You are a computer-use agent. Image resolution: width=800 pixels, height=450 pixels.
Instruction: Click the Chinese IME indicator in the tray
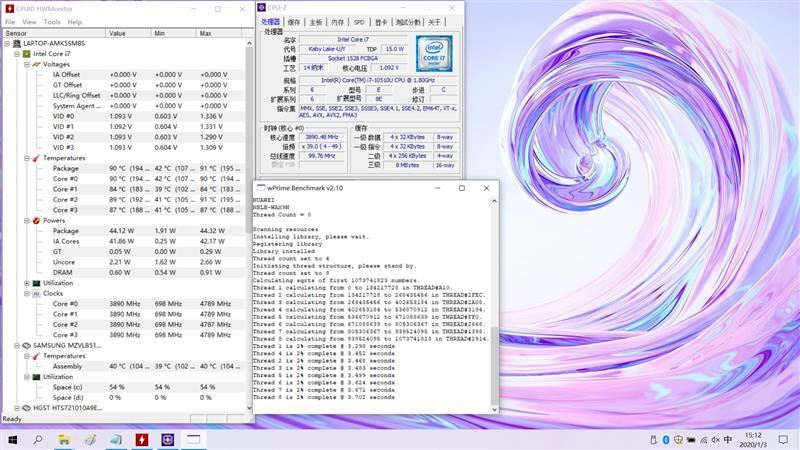tap(728, 440)
